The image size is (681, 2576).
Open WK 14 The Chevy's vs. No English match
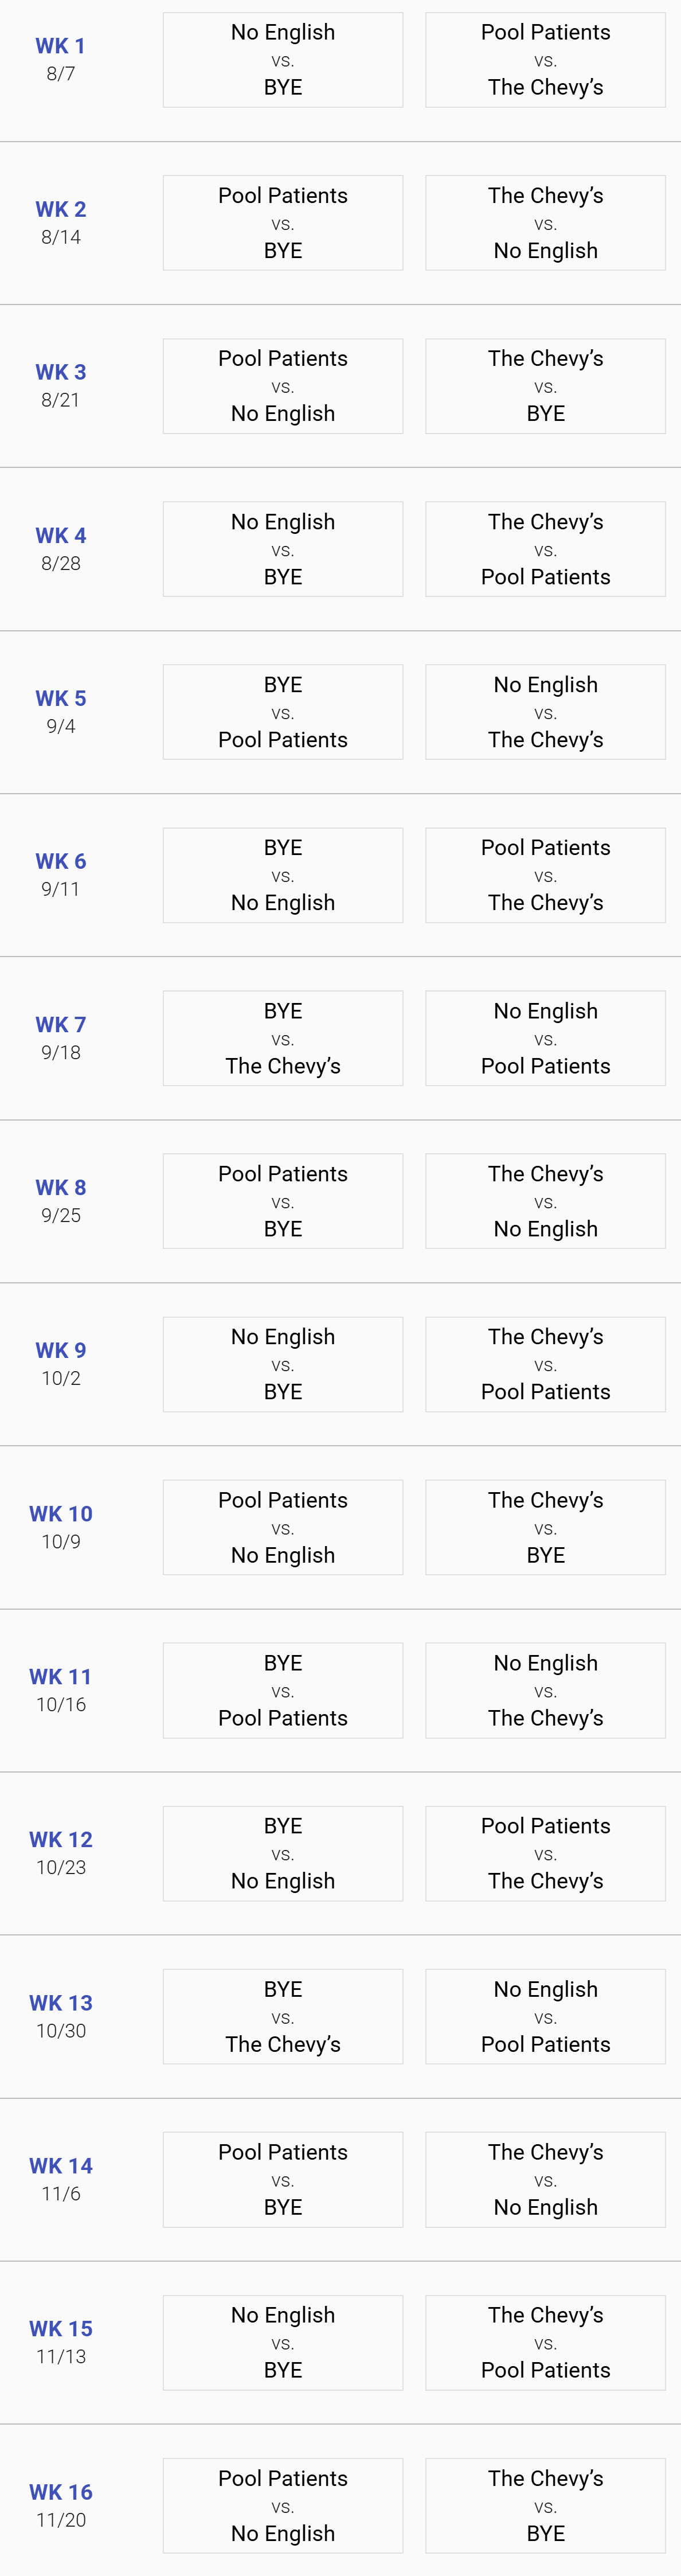click(545, 2179)
